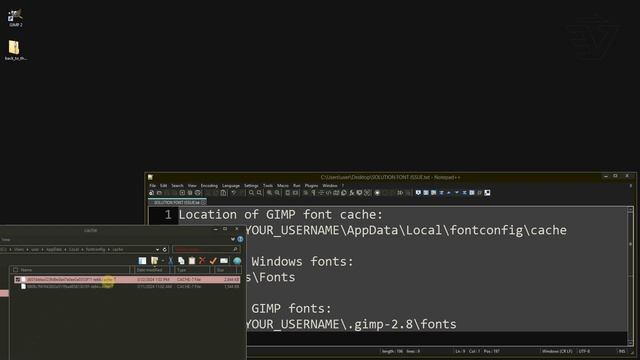Open the Window menu in Notepad++
This screenshot has height=360, width=640.
tap(330, 186)
